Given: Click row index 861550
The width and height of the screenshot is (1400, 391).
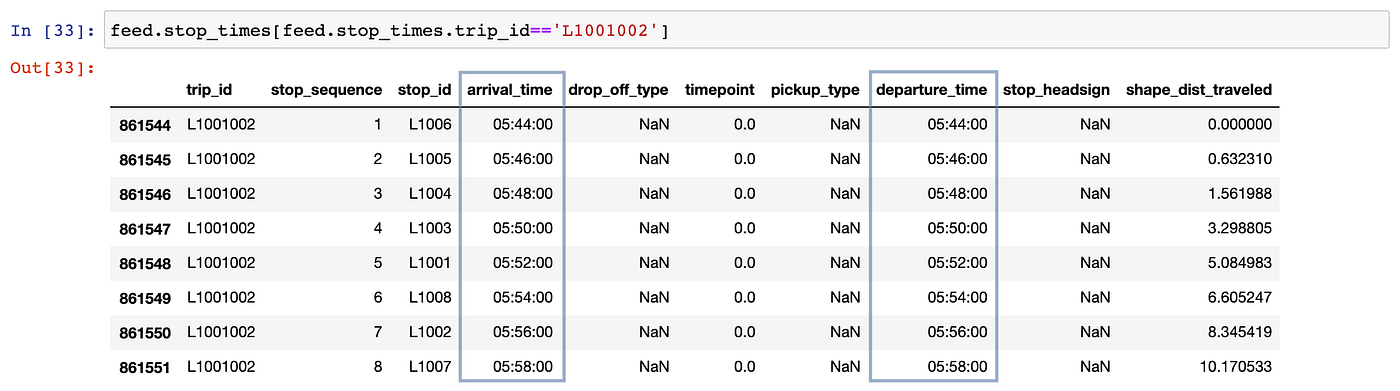Looking at the screenshot, I should 145,332.
